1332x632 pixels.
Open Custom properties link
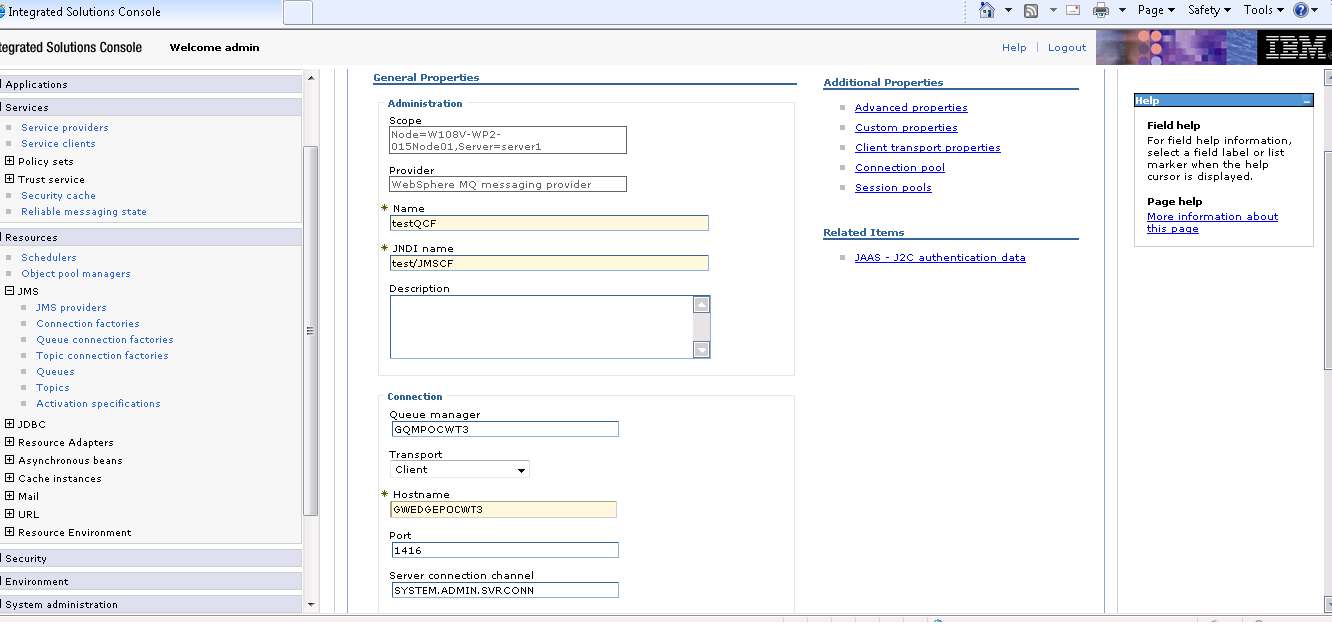tap(906, 128)
